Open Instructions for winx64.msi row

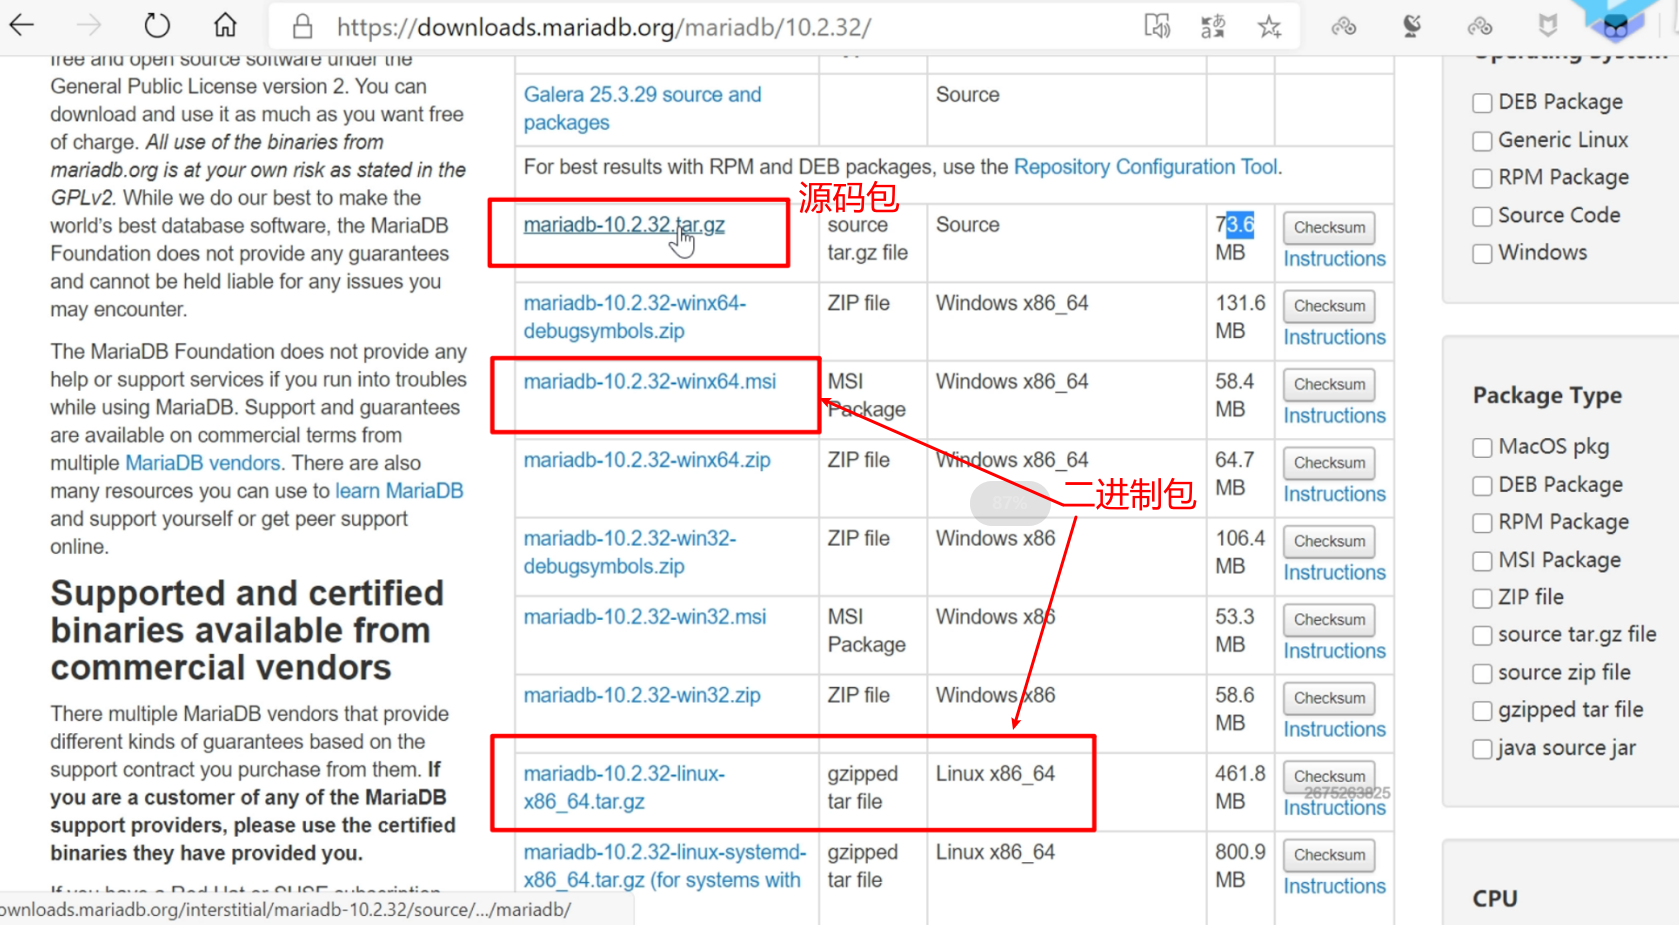coord(1335,416)
